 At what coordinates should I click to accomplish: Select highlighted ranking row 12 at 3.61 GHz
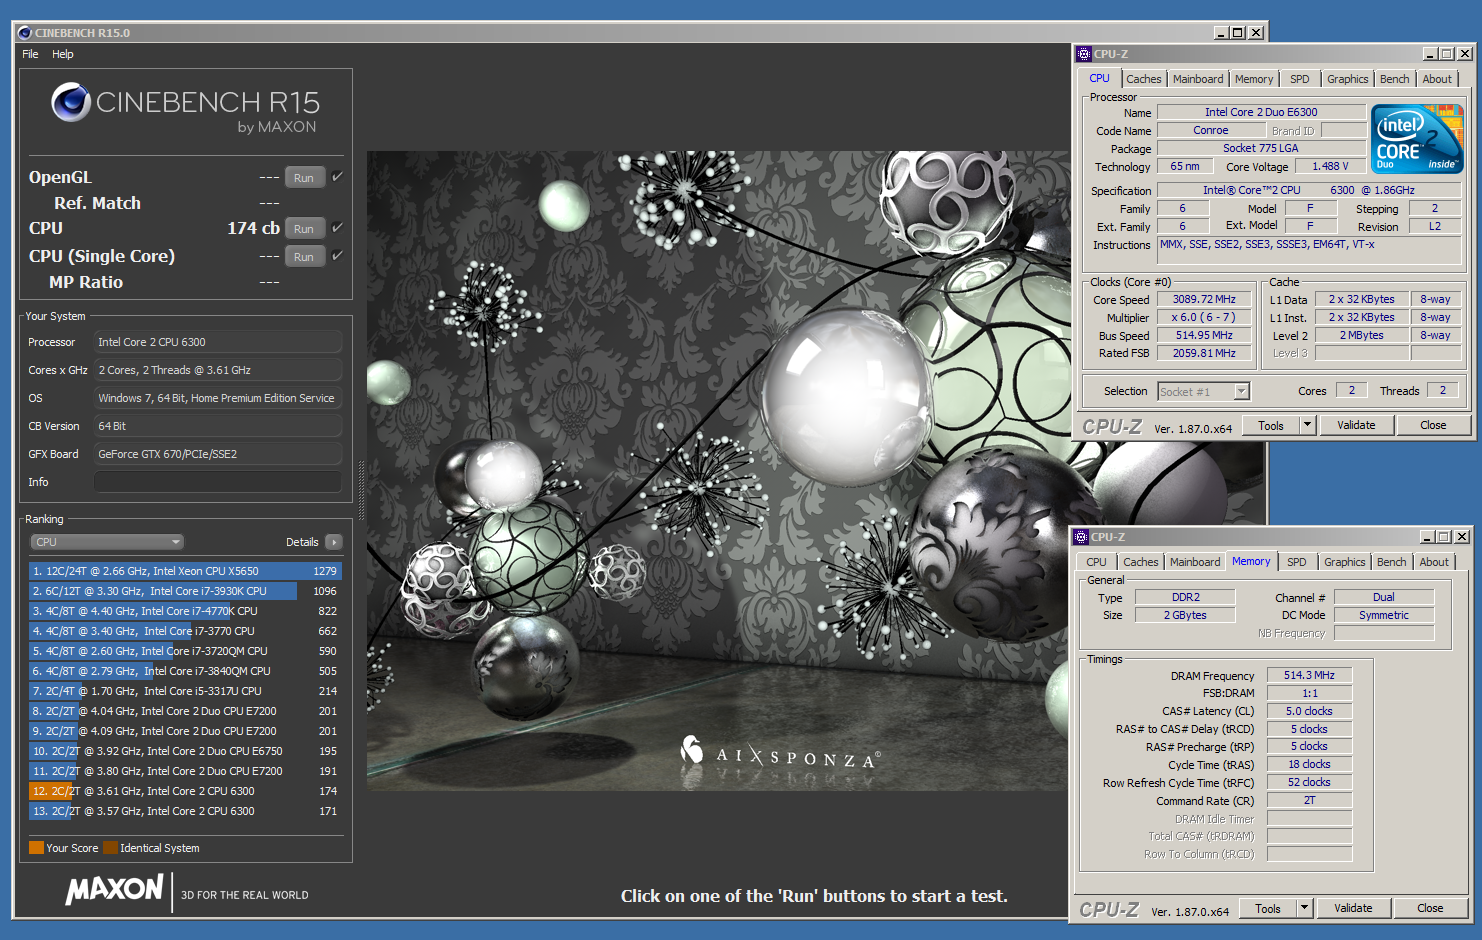(185, 791)
